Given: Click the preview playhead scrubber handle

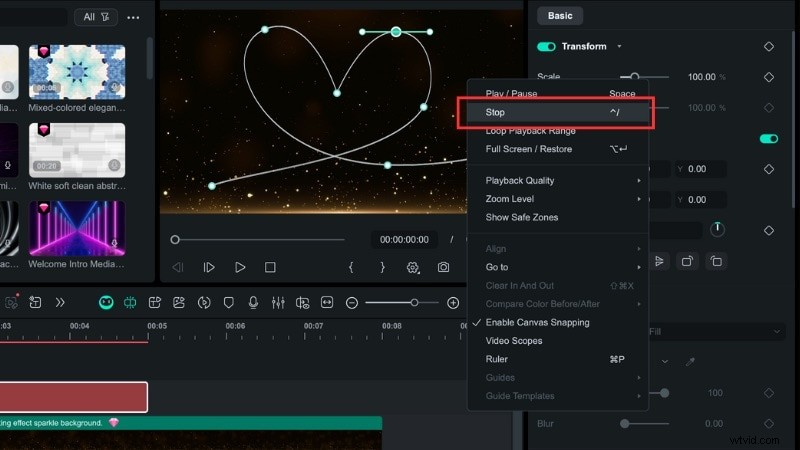Looking at the screenshot, I should click(x=175, y=239).
